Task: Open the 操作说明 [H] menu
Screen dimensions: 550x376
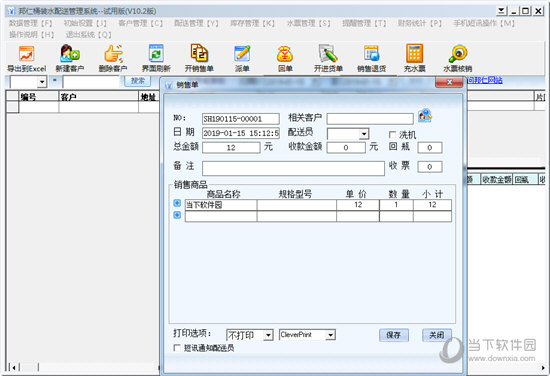Action: 32,35
